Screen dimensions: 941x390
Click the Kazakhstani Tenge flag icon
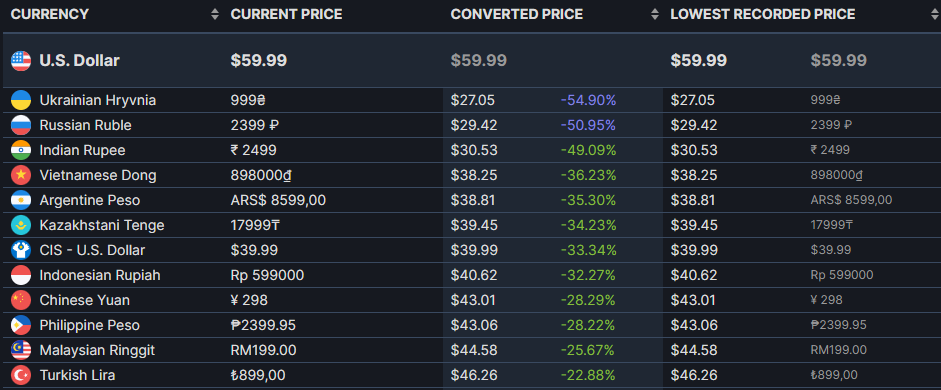tap(21, 225)
